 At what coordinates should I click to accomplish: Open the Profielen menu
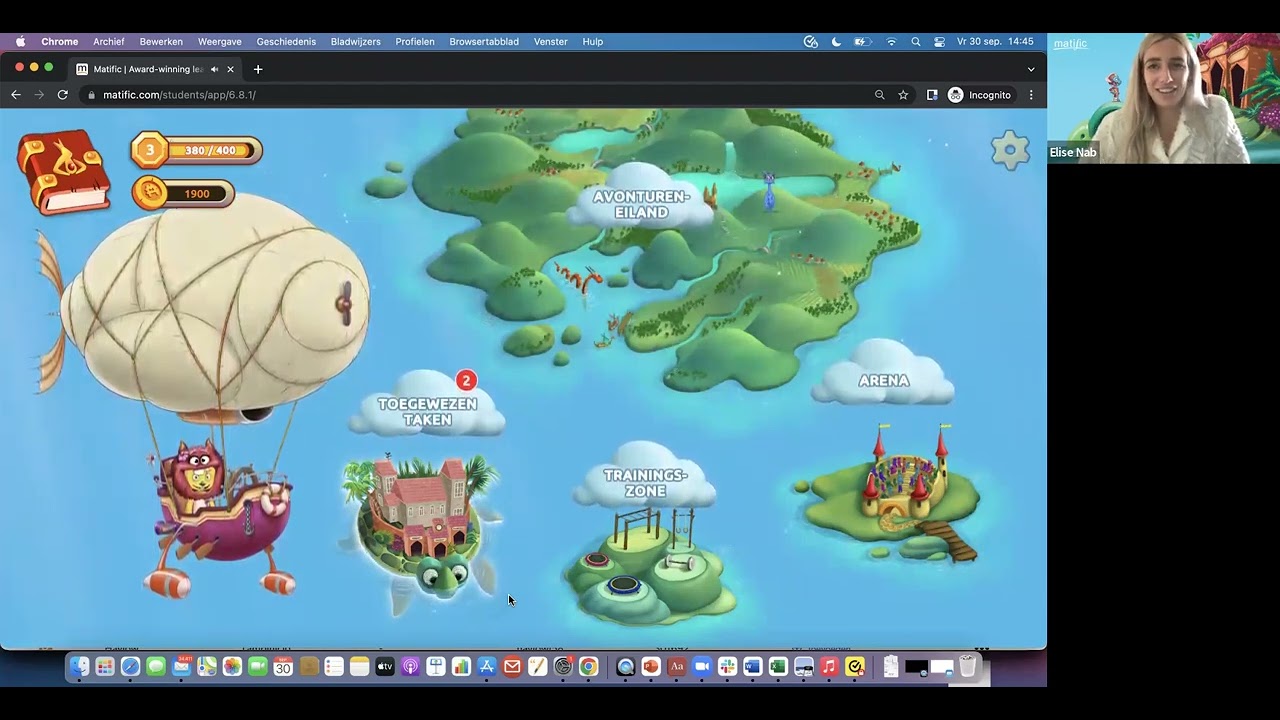pyautogui.click(x=415, y=42)
